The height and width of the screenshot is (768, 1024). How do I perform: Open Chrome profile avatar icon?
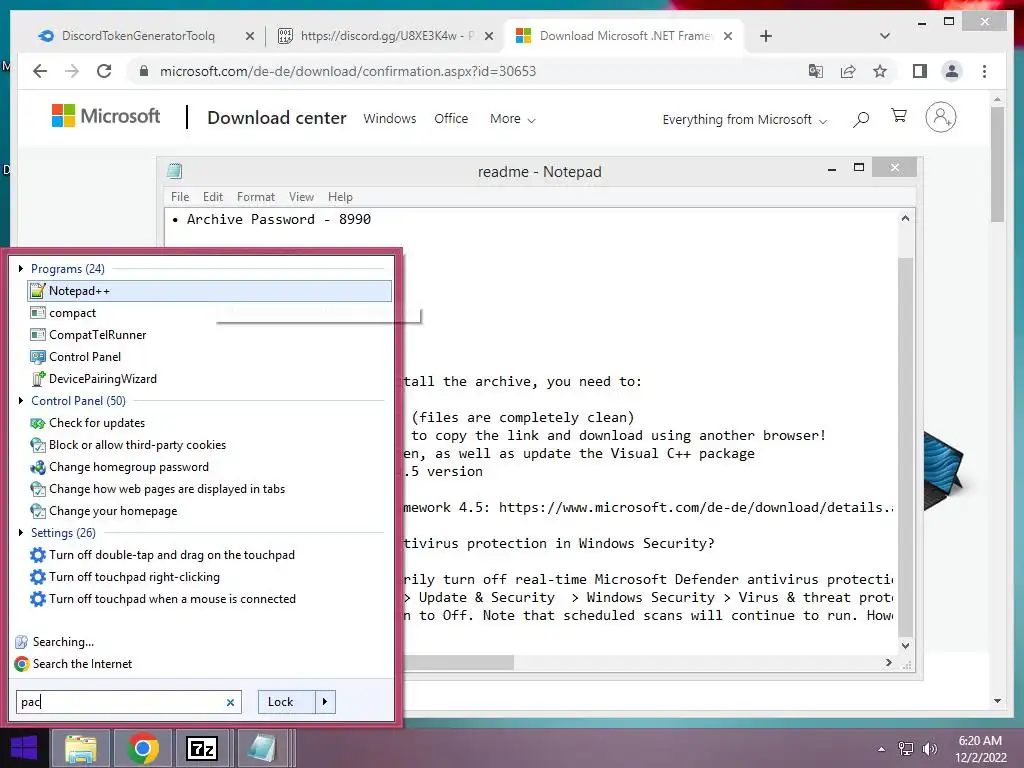tap(952, 71)
